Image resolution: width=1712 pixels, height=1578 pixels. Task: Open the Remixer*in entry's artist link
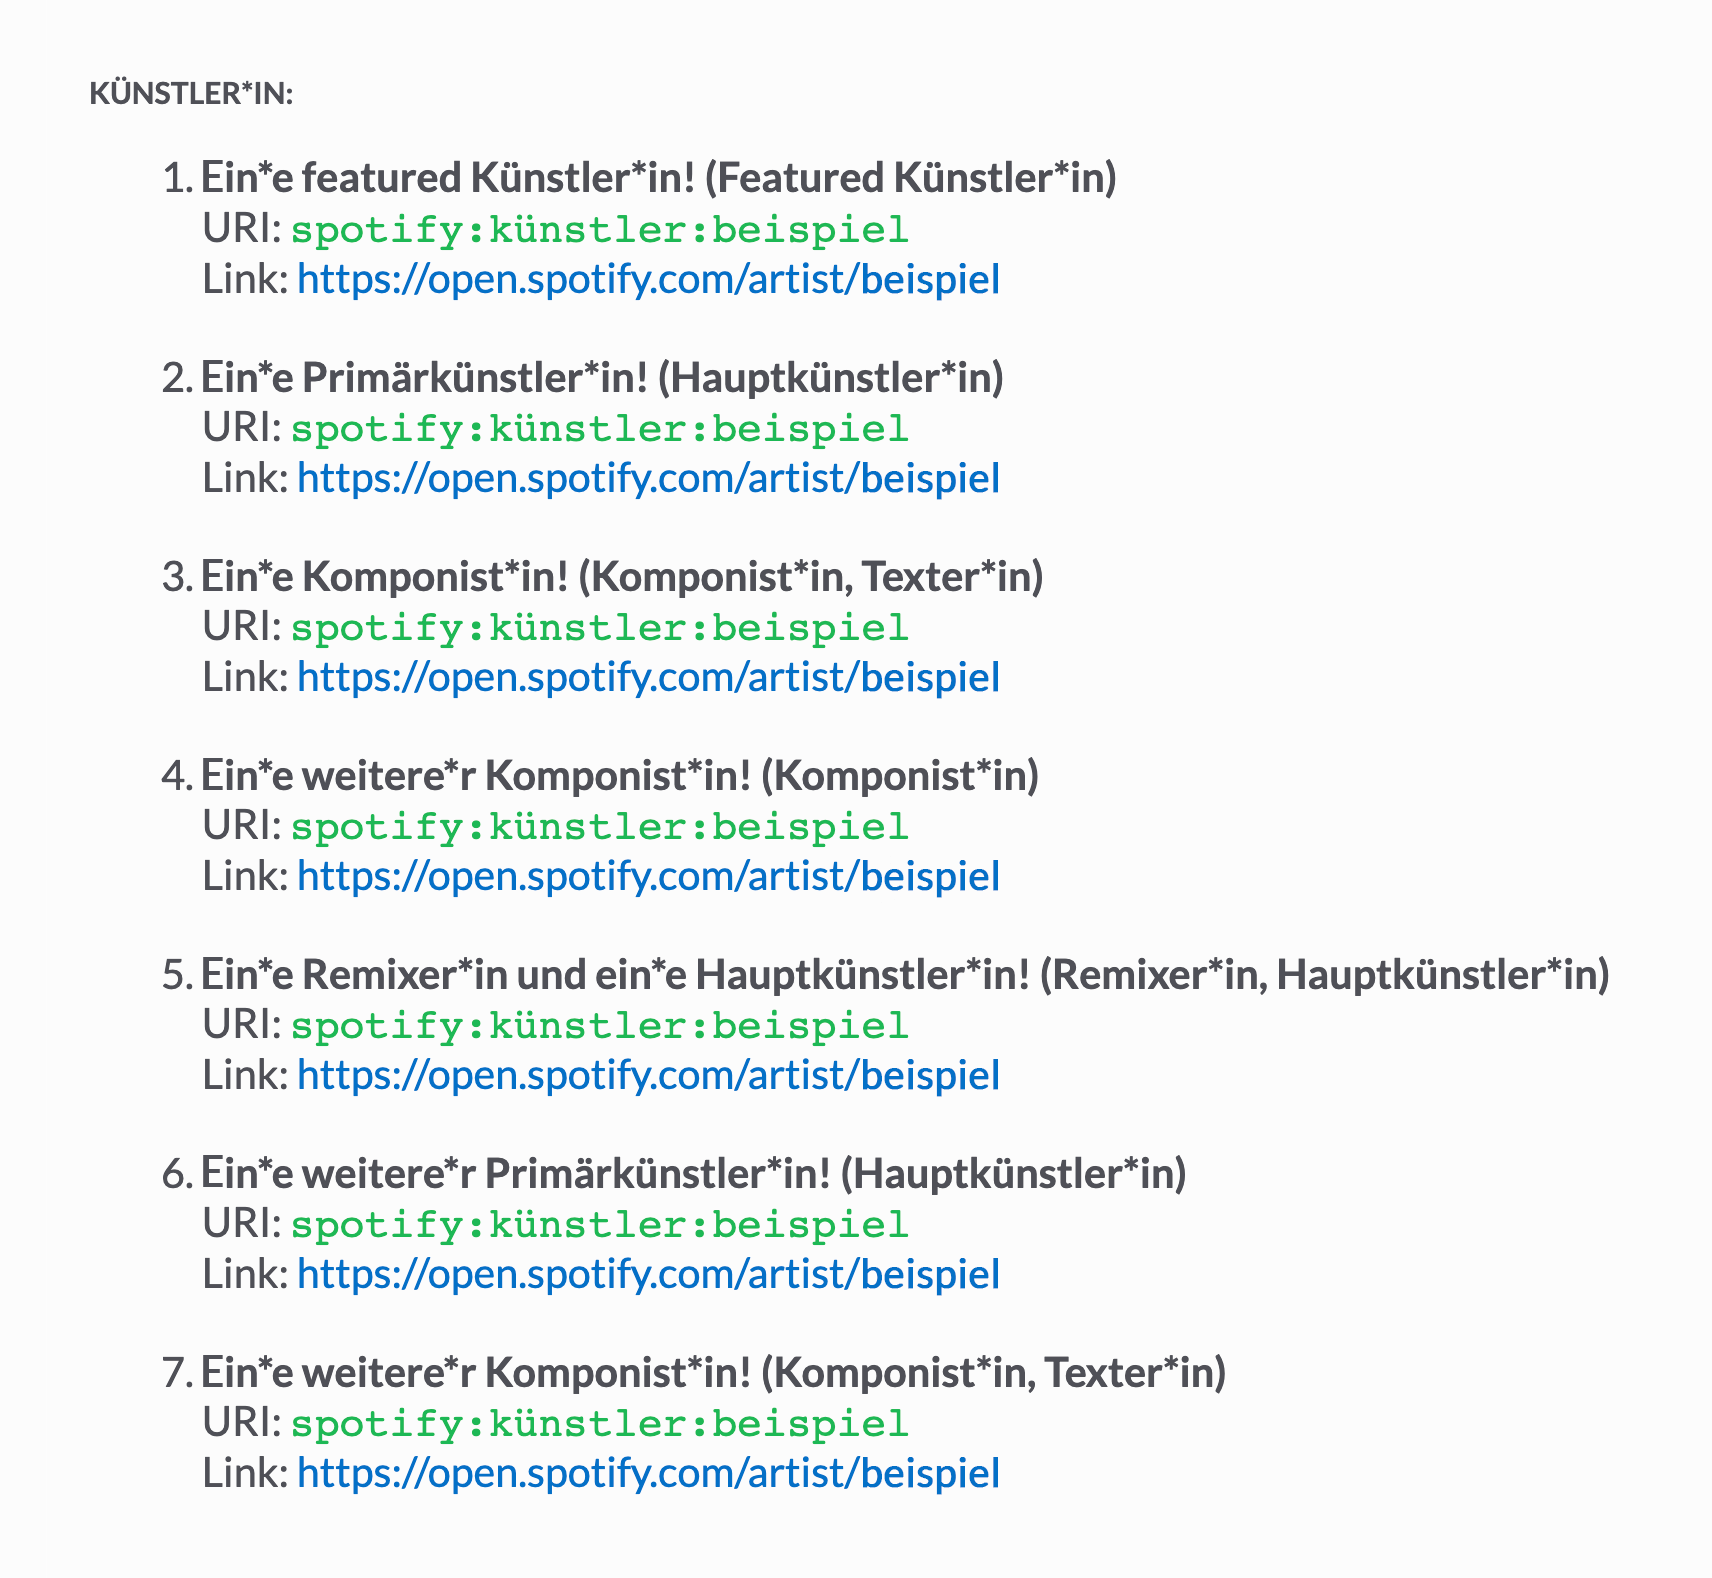pos(648,1075)
